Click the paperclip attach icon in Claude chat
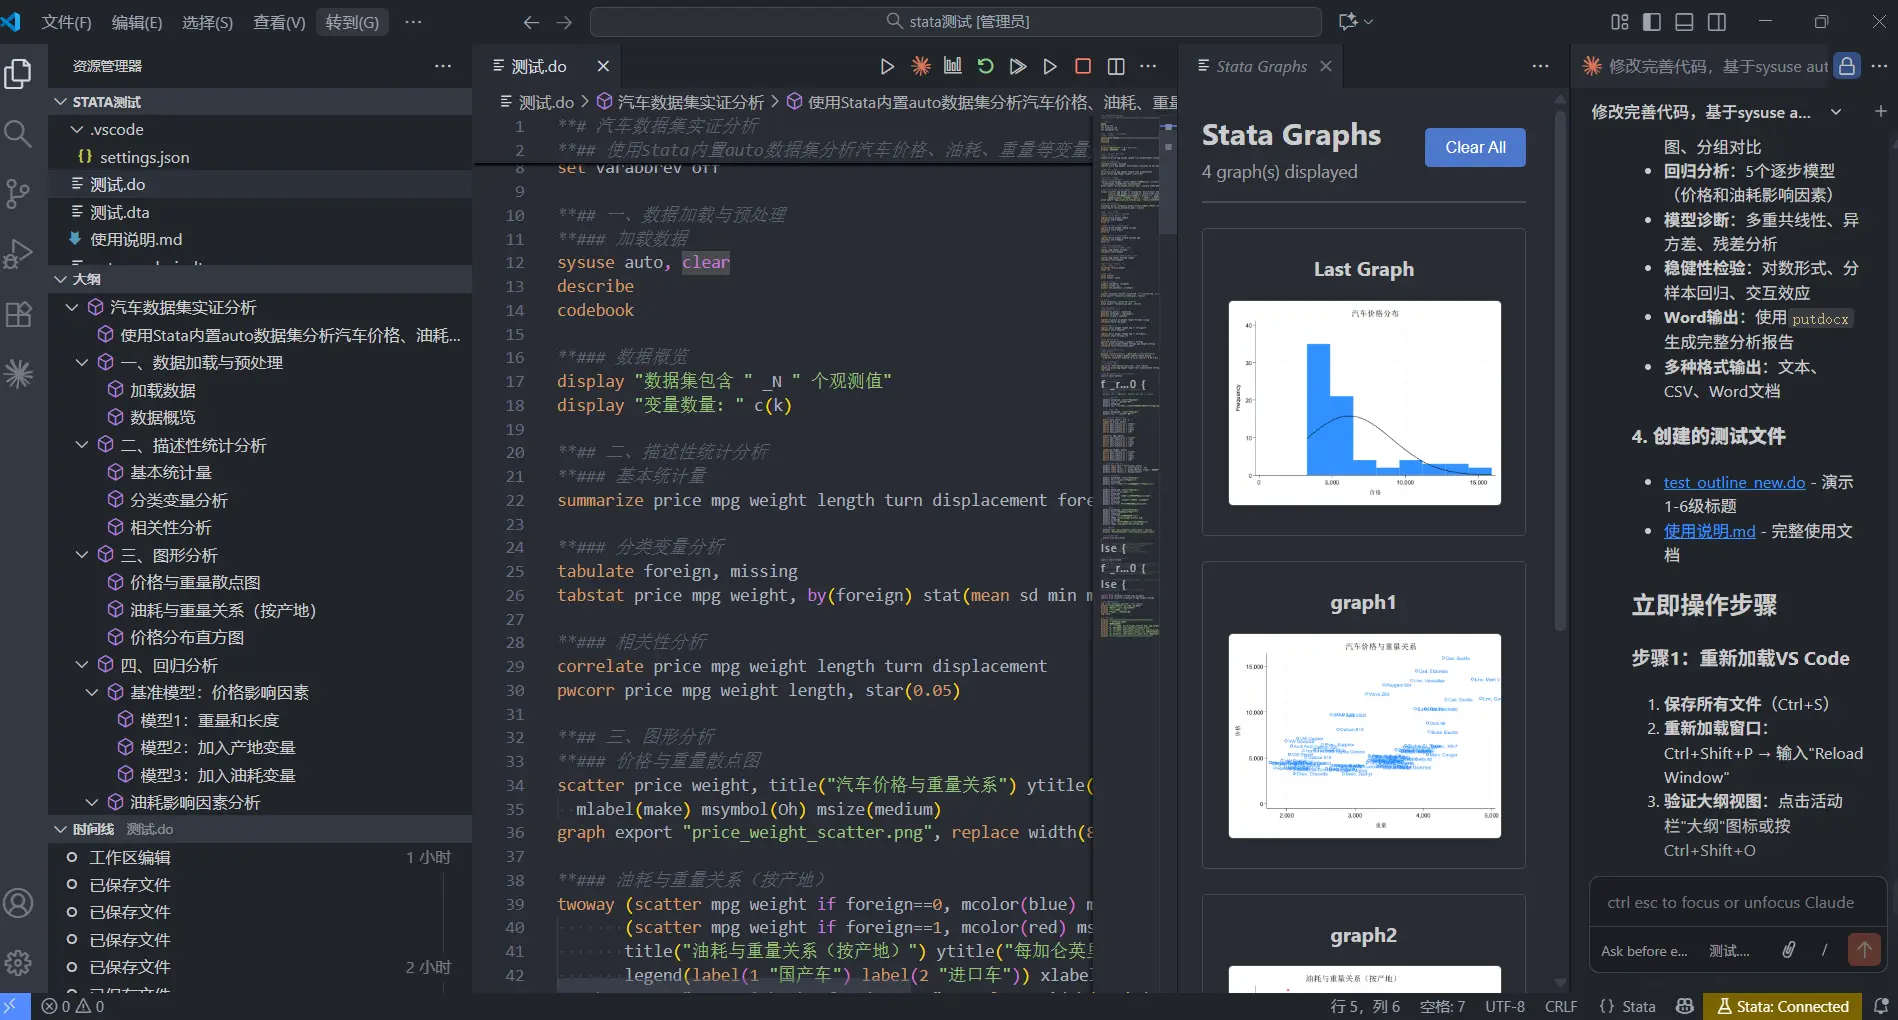The width and height of the screenshot is (1898, 1020). pyautogui.click(x=1788, y=950)
